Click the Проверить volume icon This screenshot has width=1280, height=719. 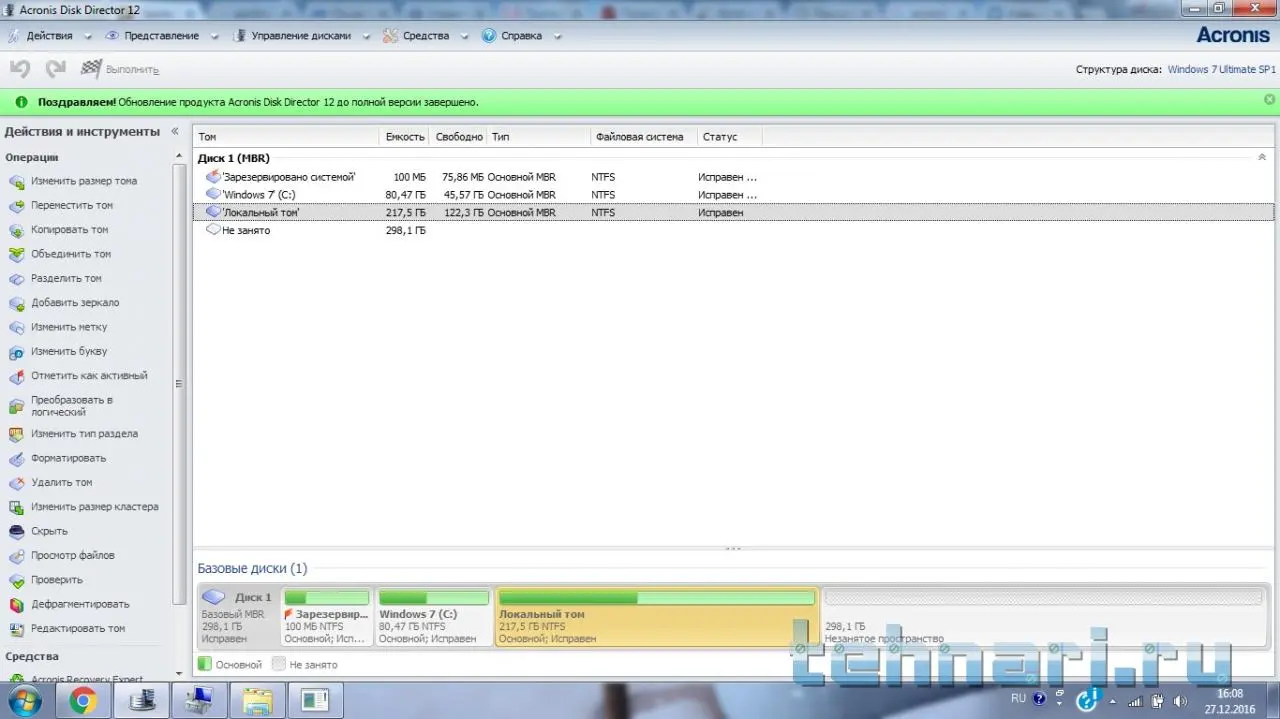[x=16, y=580]
